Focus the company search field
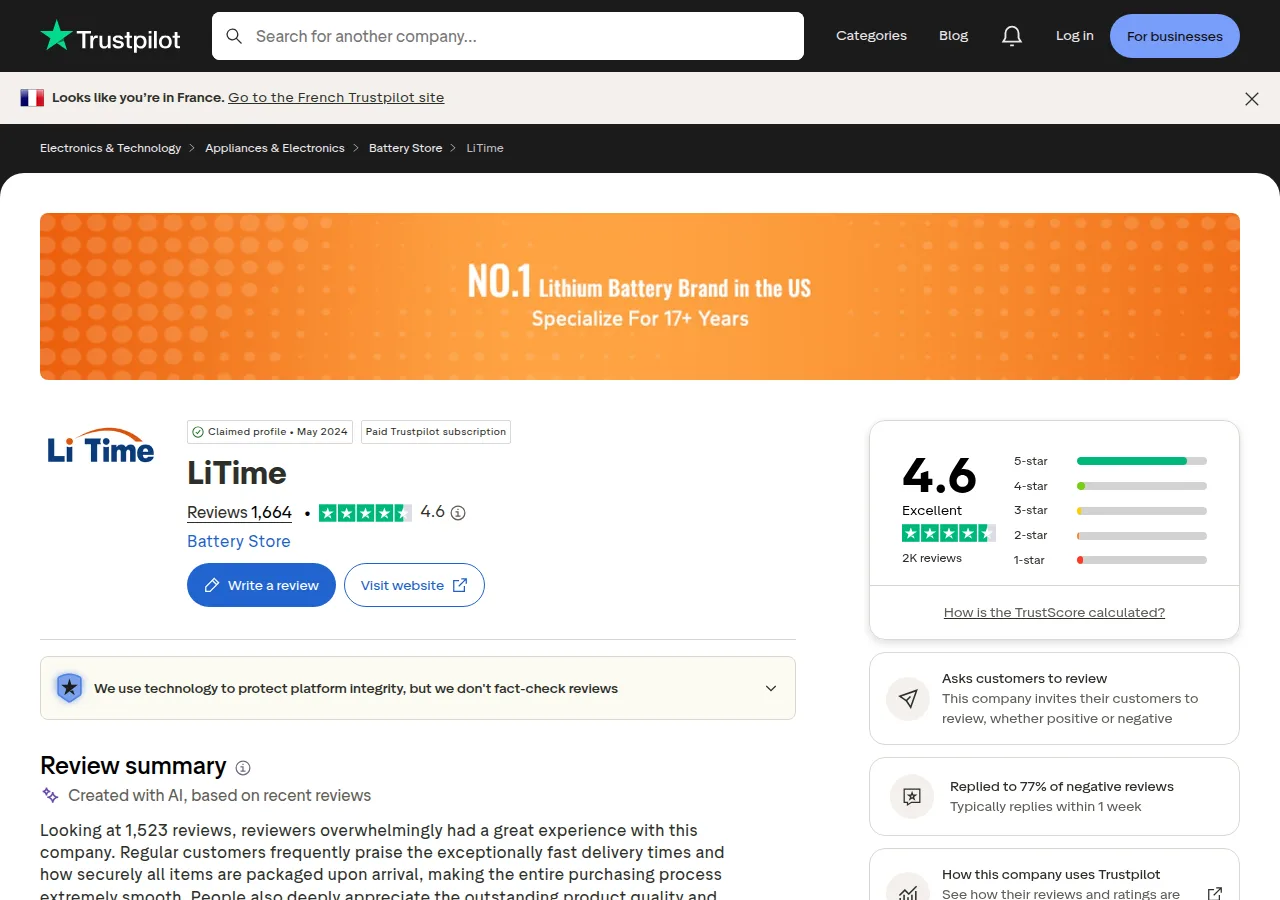1280x900 pixels. pyautogui.click(x=508, y=36)
